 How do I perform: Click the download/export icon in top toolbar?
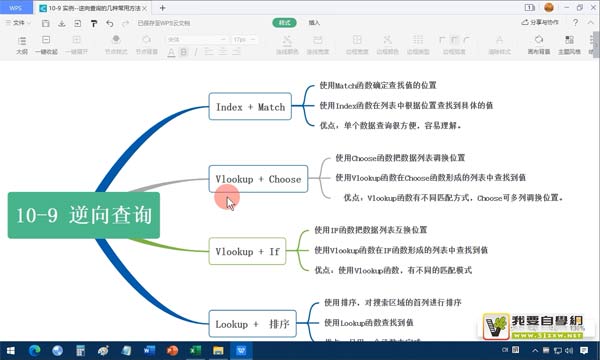pyautogui.click(x=62, y=23)
